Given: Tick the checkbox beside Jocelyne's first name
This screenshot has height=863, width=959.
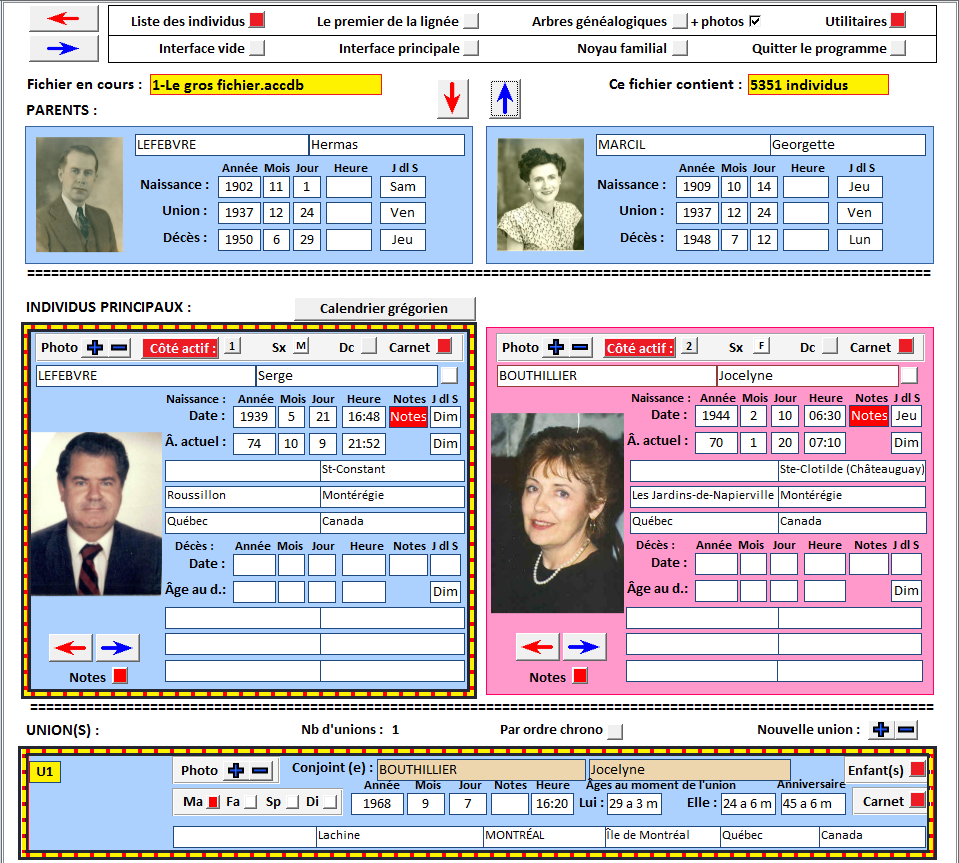Looking at the screenshot, I should point(909,374).
